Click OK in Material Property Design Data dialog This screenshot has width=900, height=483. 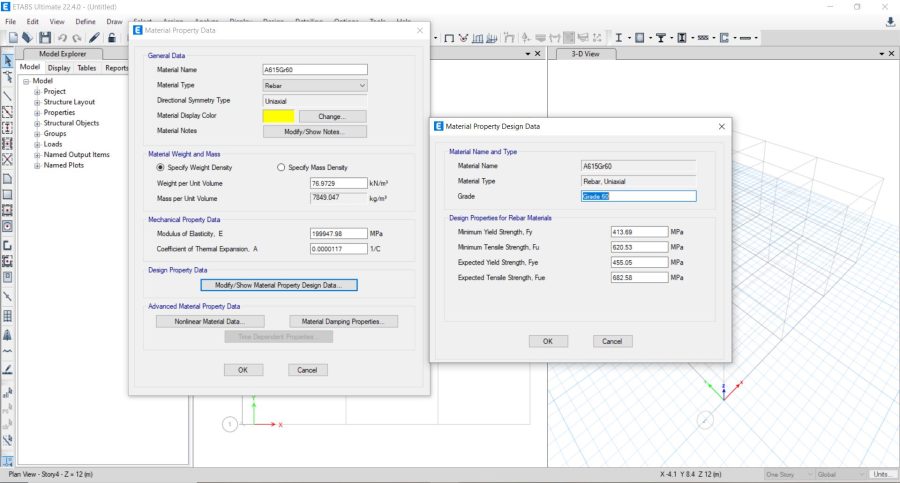tap(548, 341)
